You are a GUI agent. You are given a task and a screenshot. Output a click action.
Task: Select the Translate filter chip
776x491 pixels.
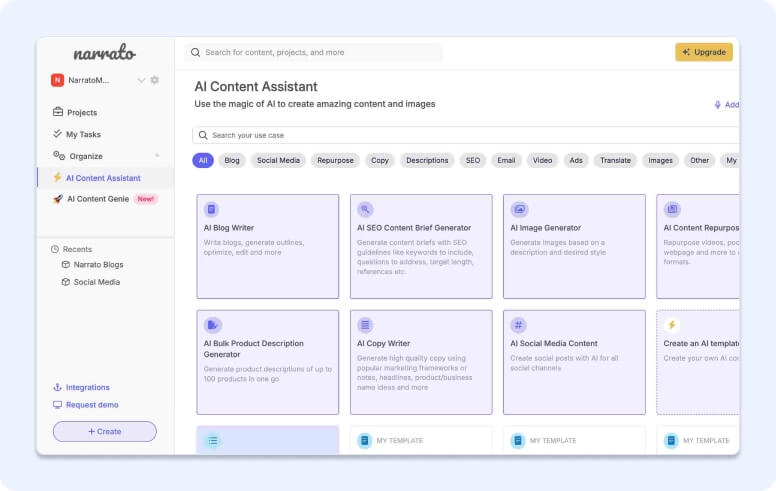click(615, 160)
